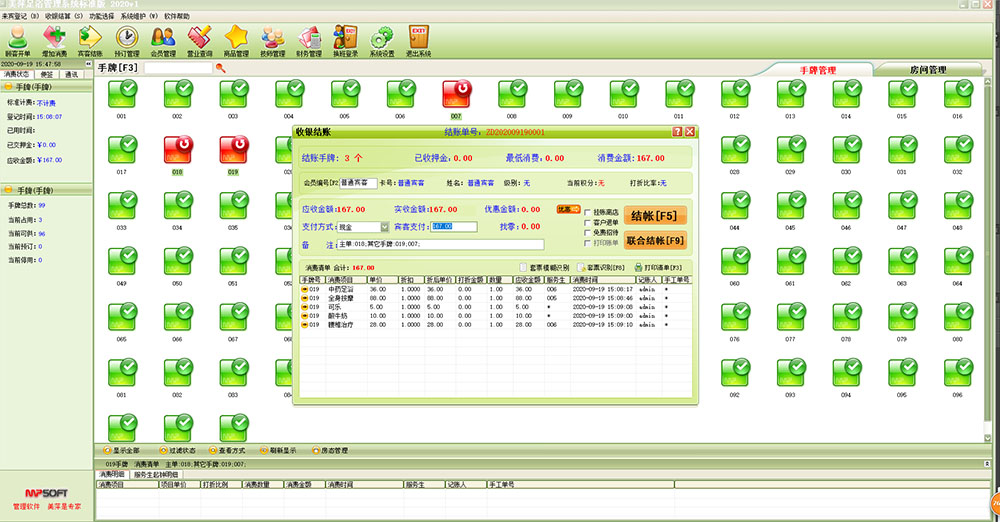1000x522 pixels.
Task: Open 预订管理 clock icon
Action: [127, 40]
